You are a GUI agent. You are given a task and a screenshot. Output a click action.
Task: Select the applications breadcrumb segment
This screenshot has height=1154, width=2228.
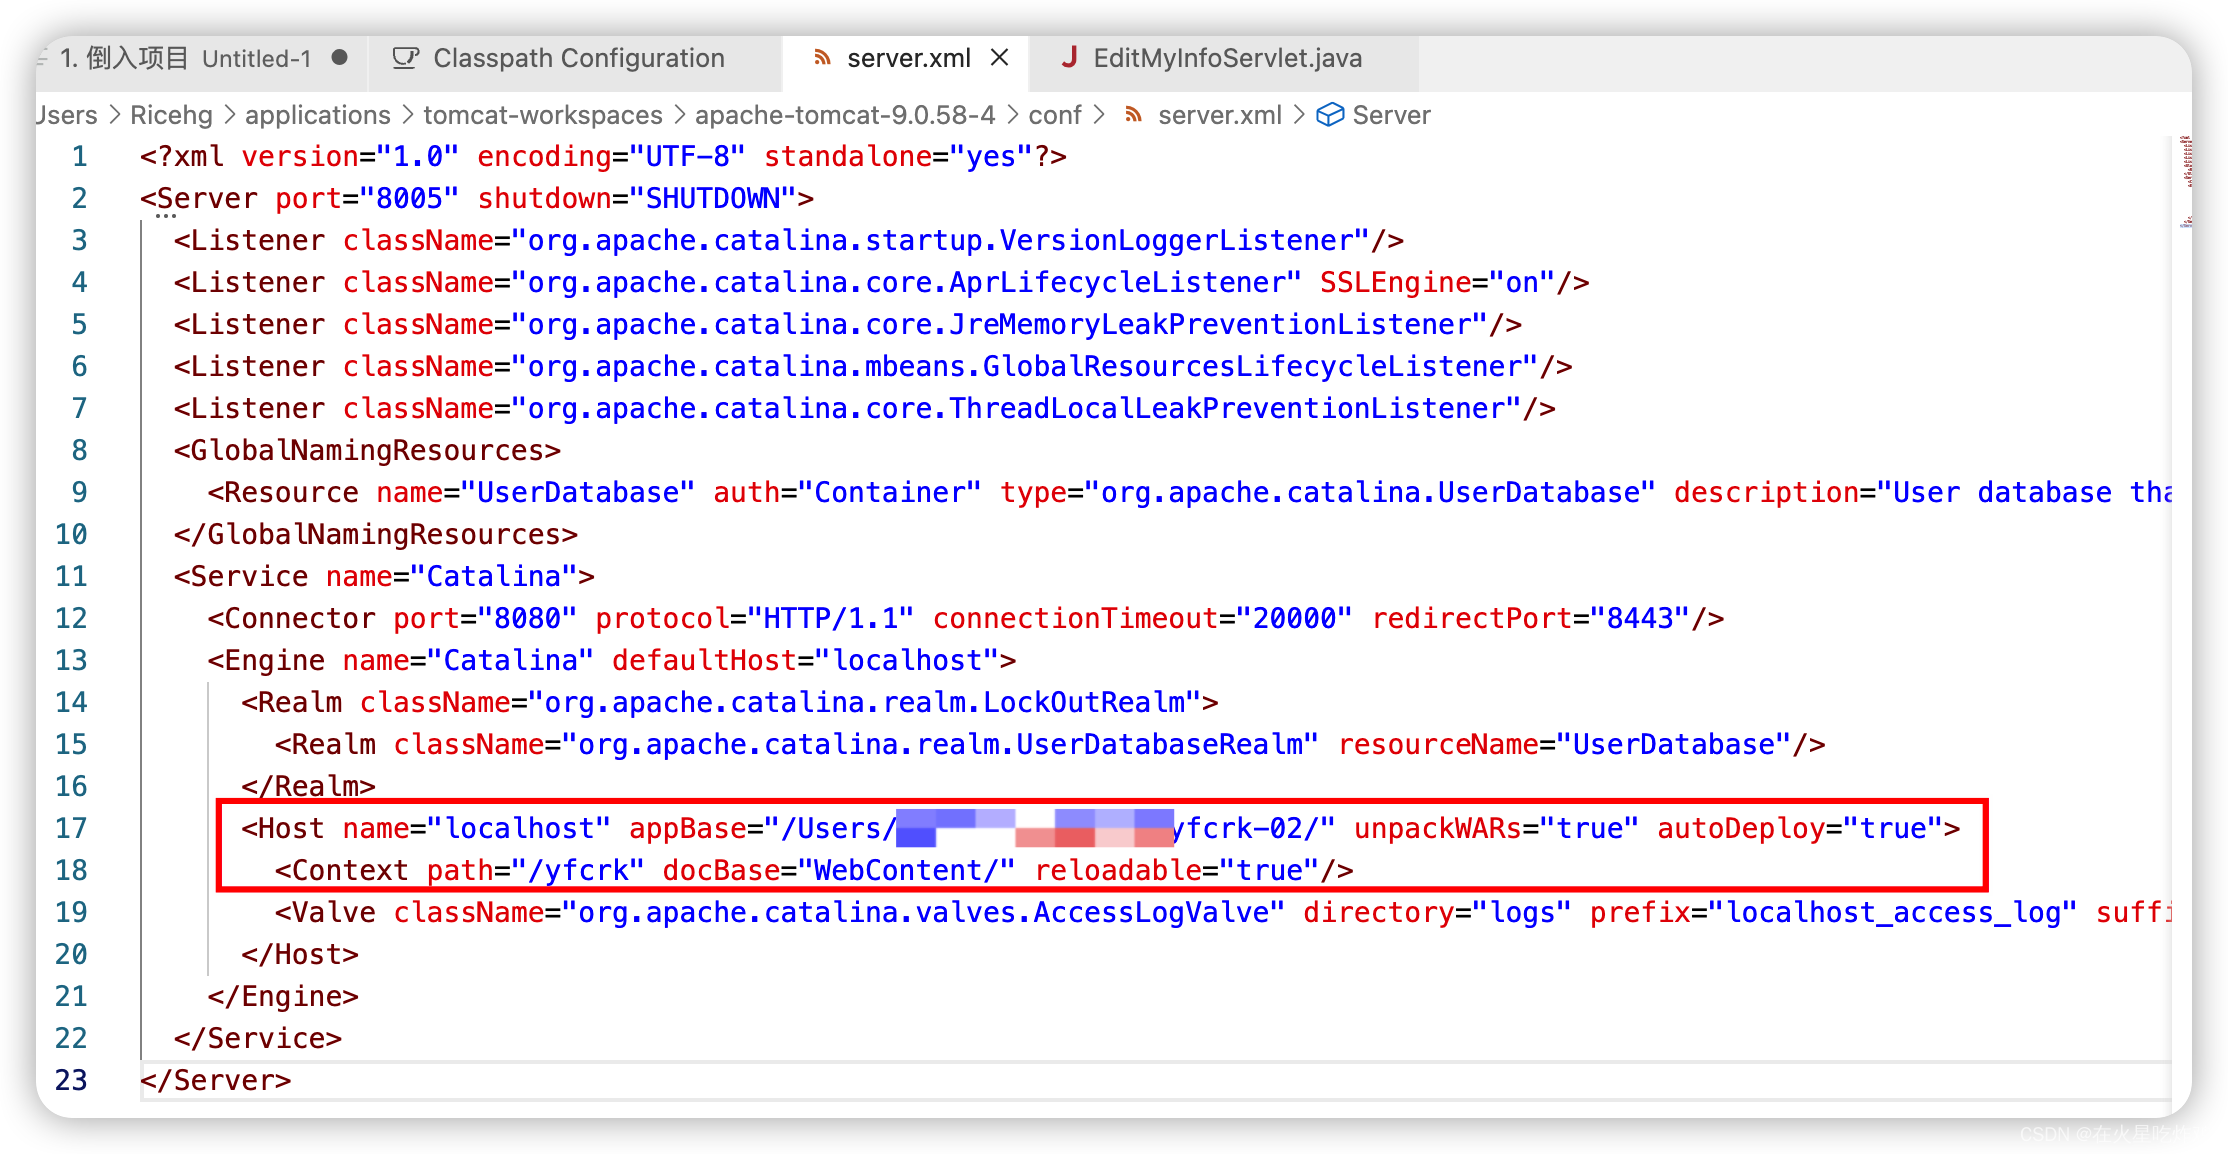pyautogui.click(x=317, y=115)
